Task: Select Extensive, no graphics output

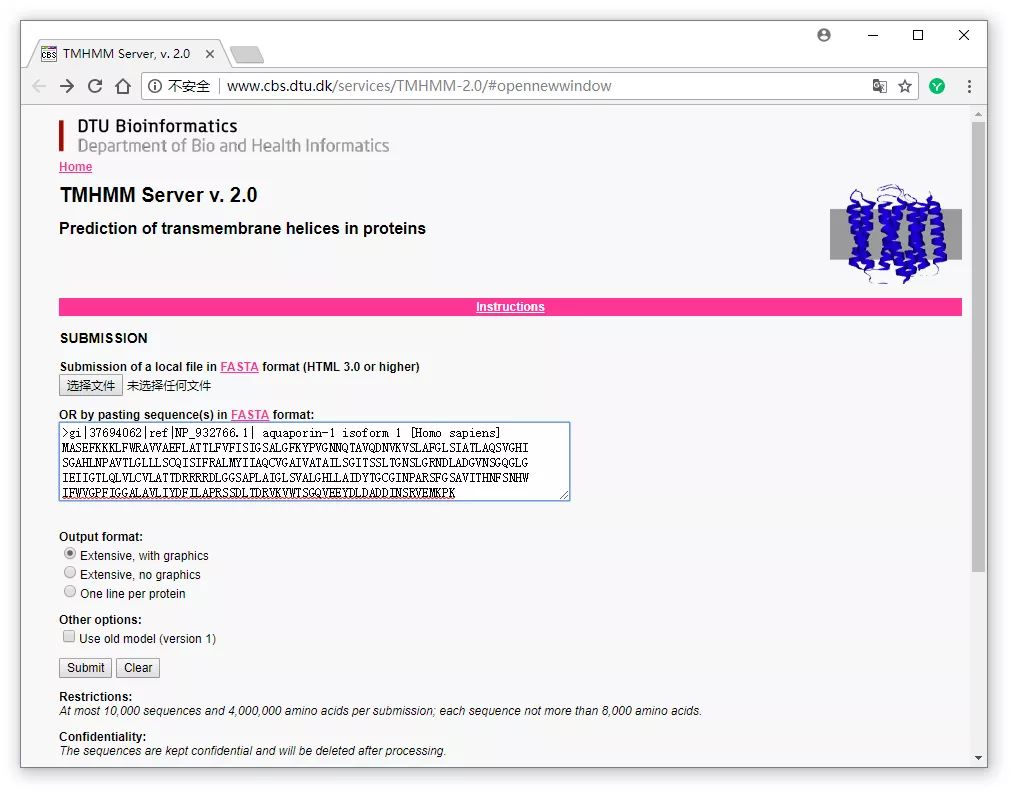Action: (70, 573)
